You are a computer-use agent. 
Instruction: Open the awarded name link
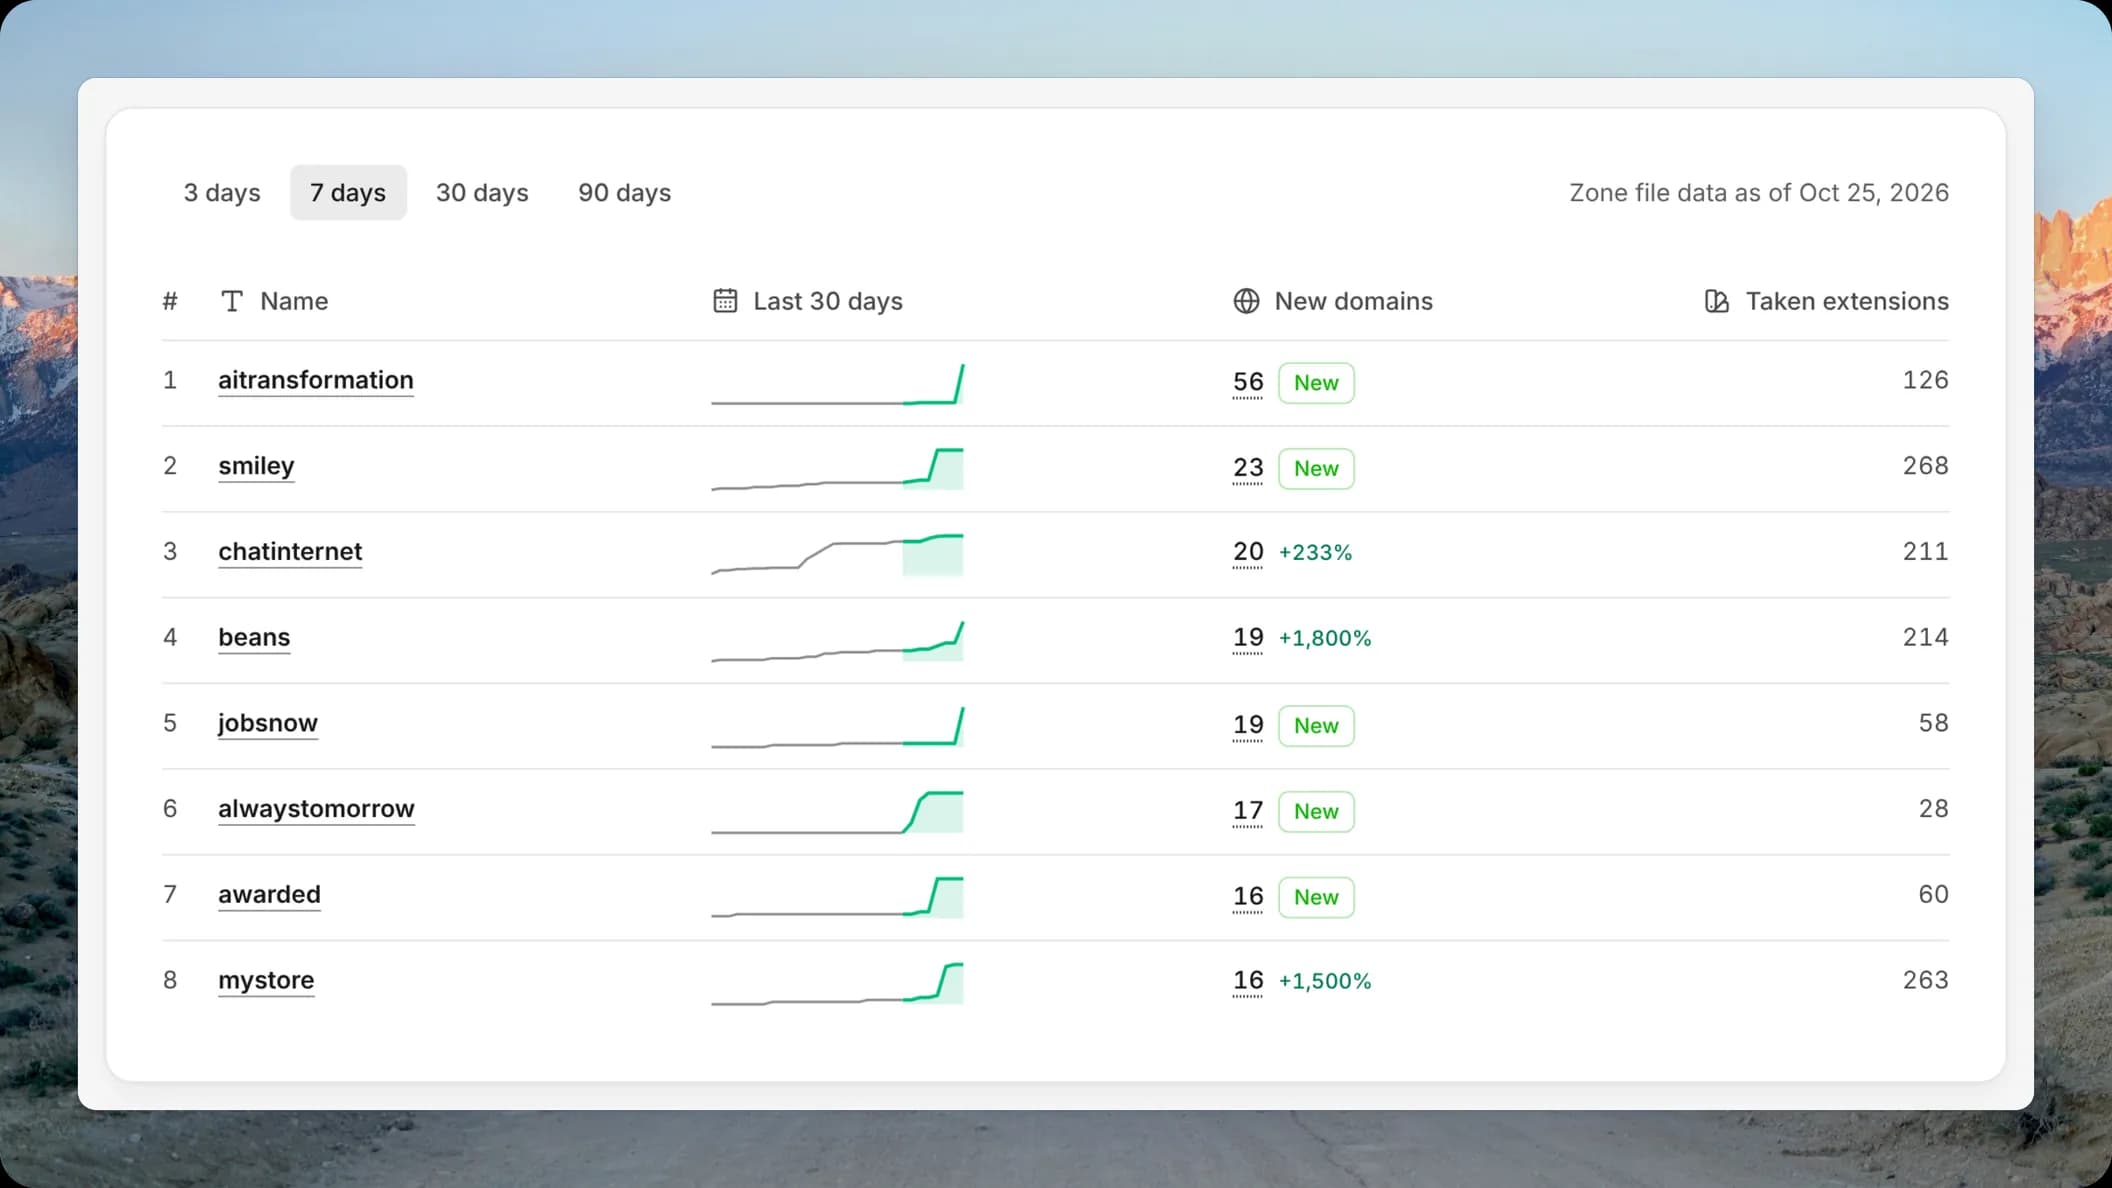coord(269,895)
